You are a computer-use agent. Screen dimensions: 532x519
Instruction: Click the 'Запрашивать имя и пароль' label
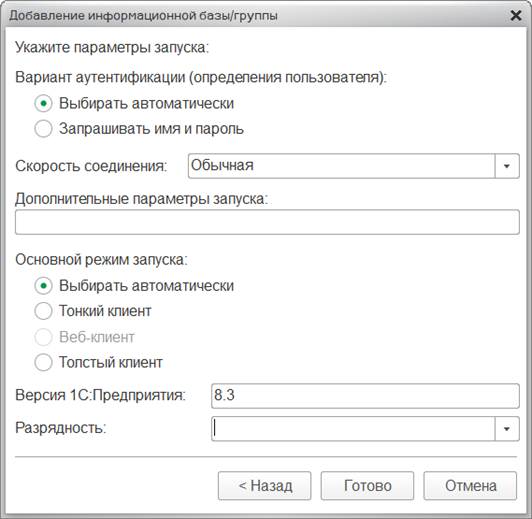point(151,129)
